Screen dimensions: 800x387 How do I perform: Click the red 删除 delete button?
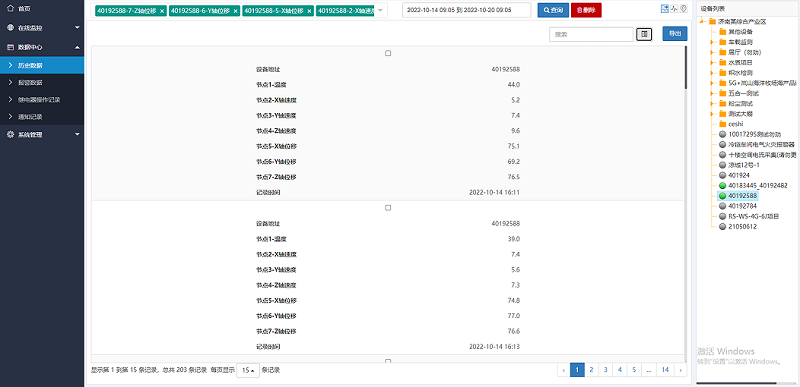pos(586,10)
